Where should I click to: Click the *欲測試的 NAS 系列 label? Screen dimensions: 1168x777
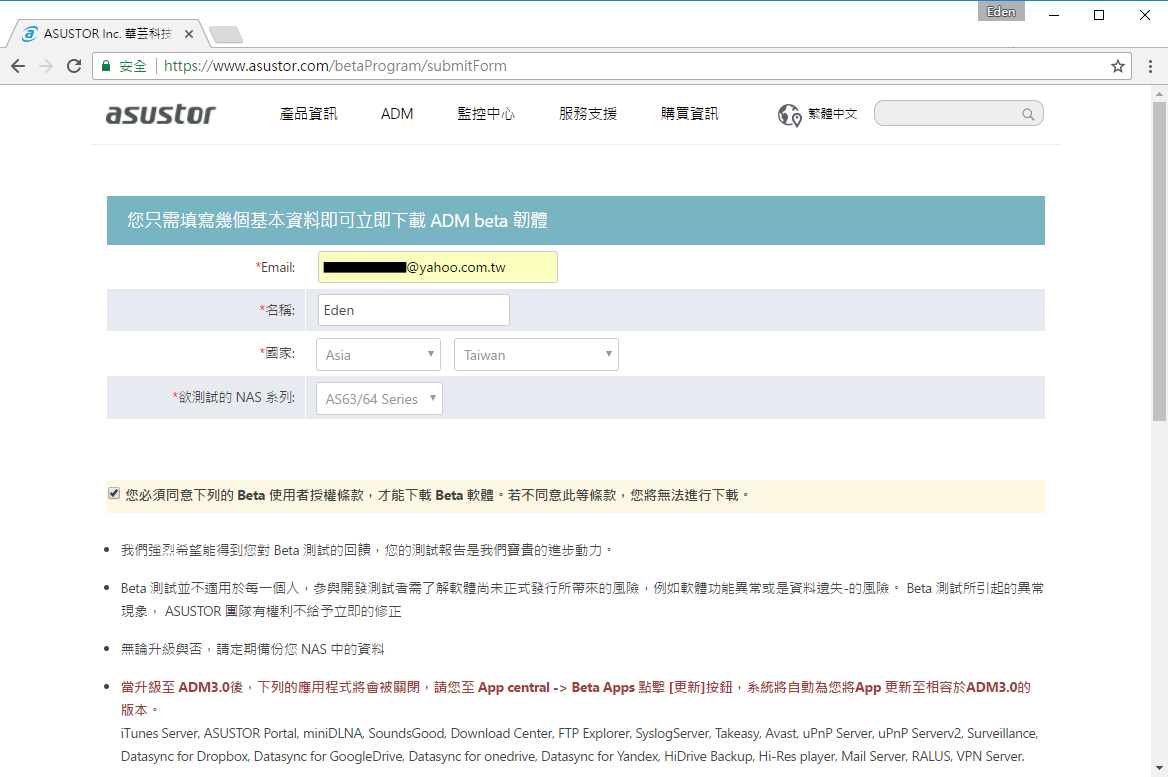[x=233, y=397]
